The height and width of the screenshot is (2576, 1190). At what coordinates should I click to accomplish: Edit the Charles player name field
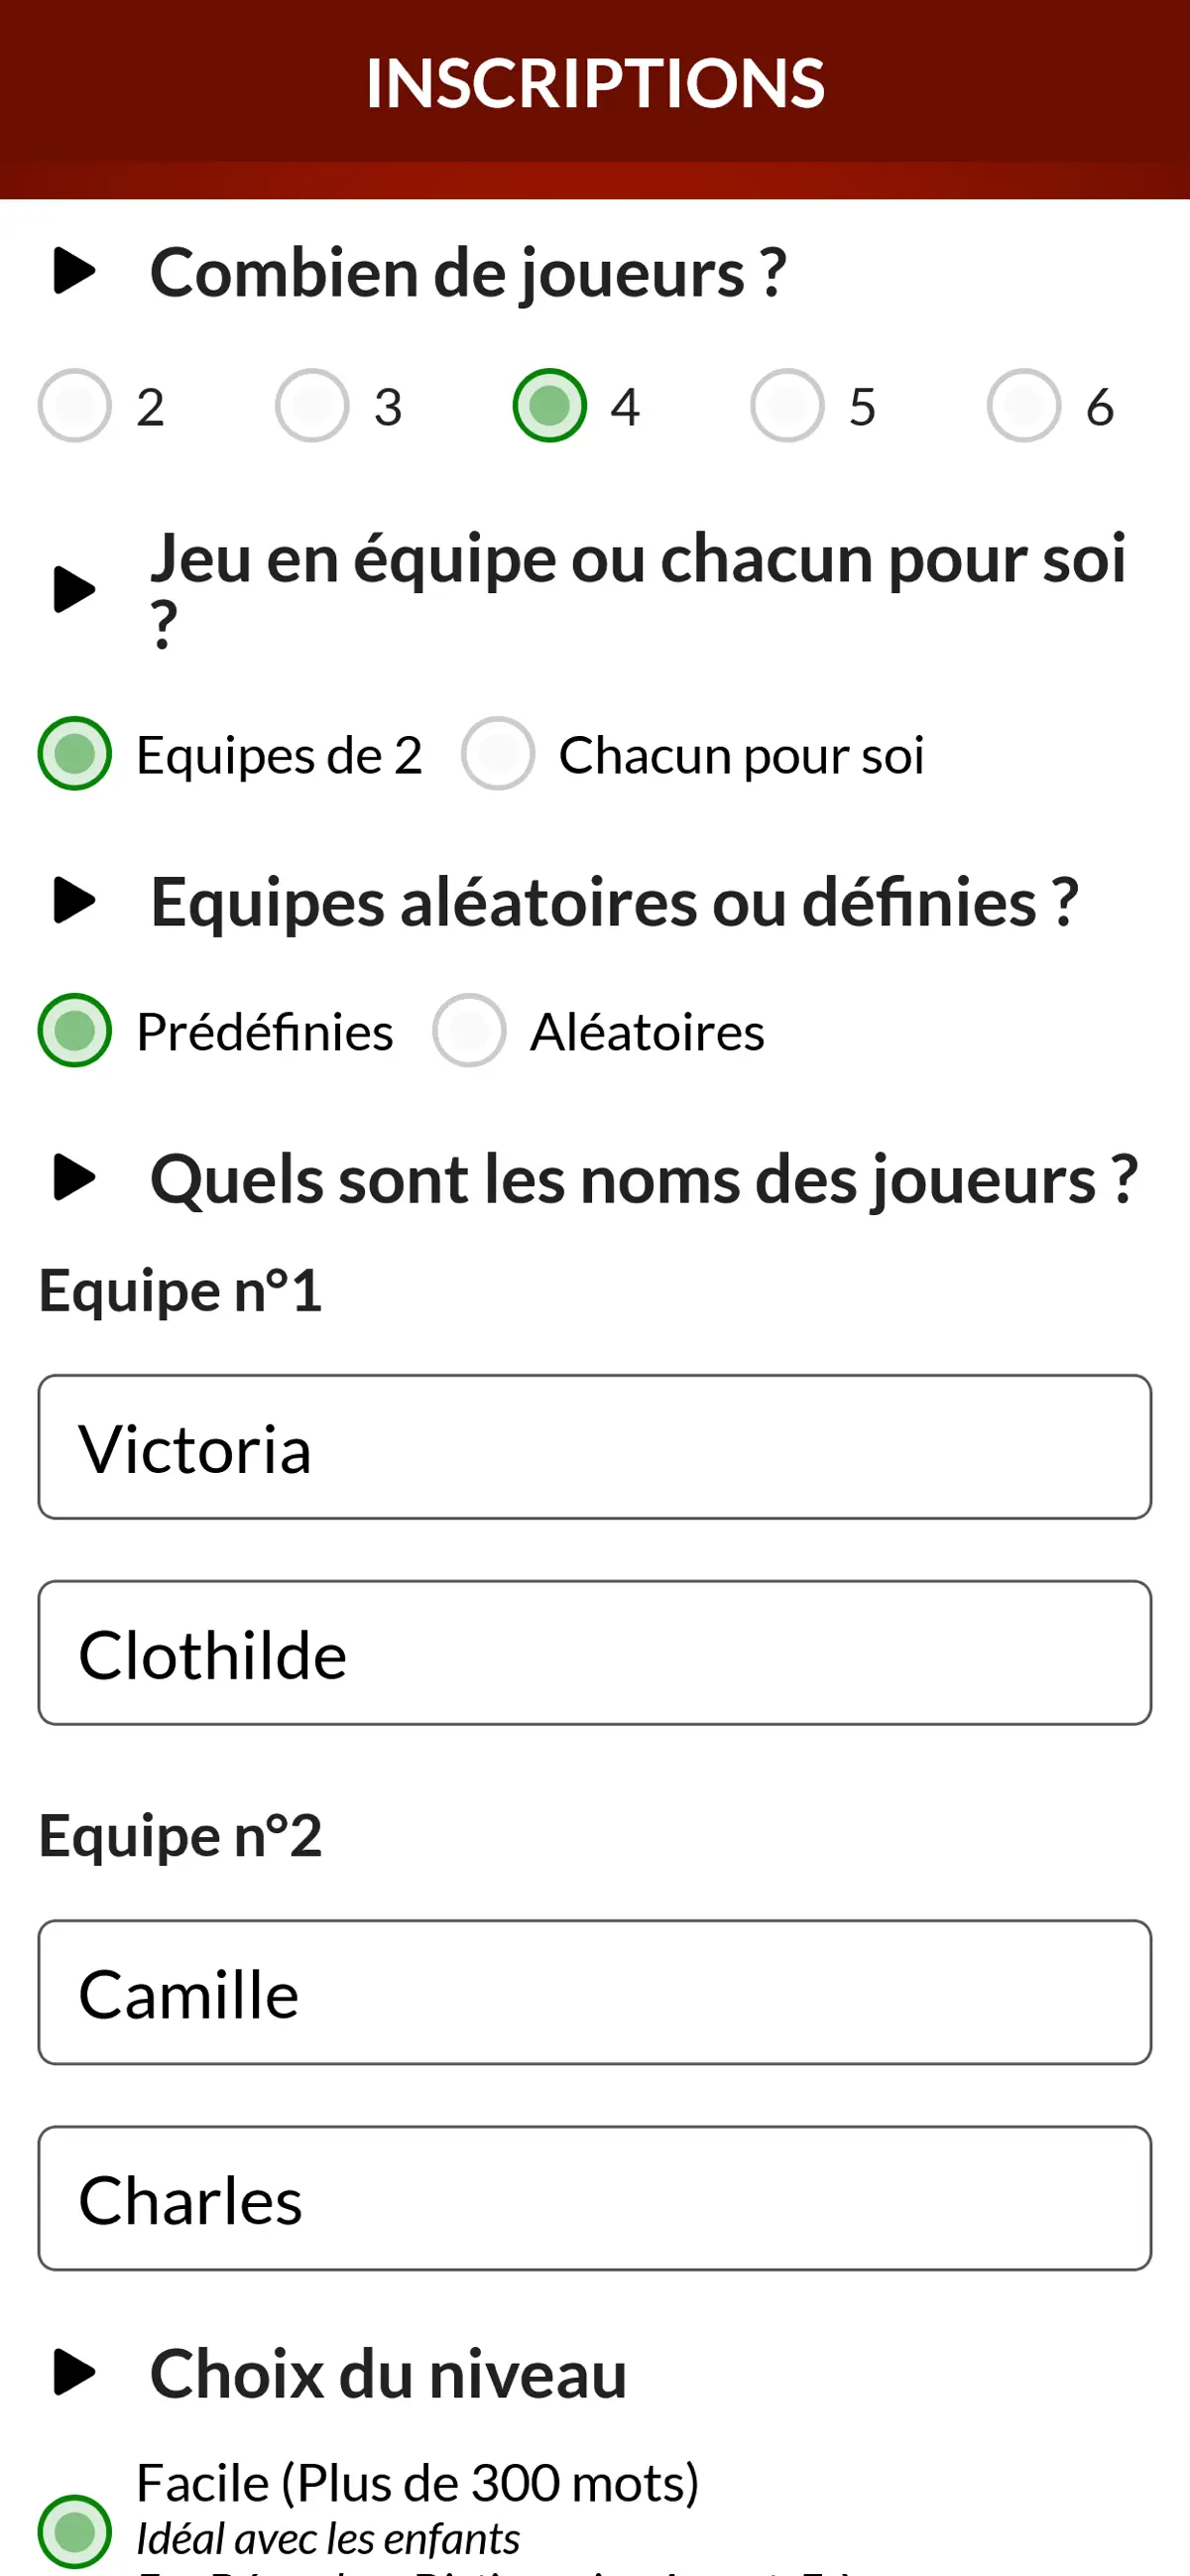click(595, 2198)
